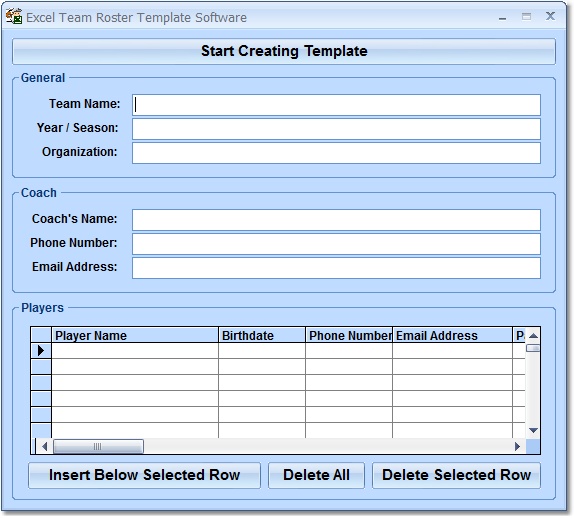Click the table's vertical scroll up arrow
The width and height of the screenshot is (574, 518).
(x=533, y=336)
